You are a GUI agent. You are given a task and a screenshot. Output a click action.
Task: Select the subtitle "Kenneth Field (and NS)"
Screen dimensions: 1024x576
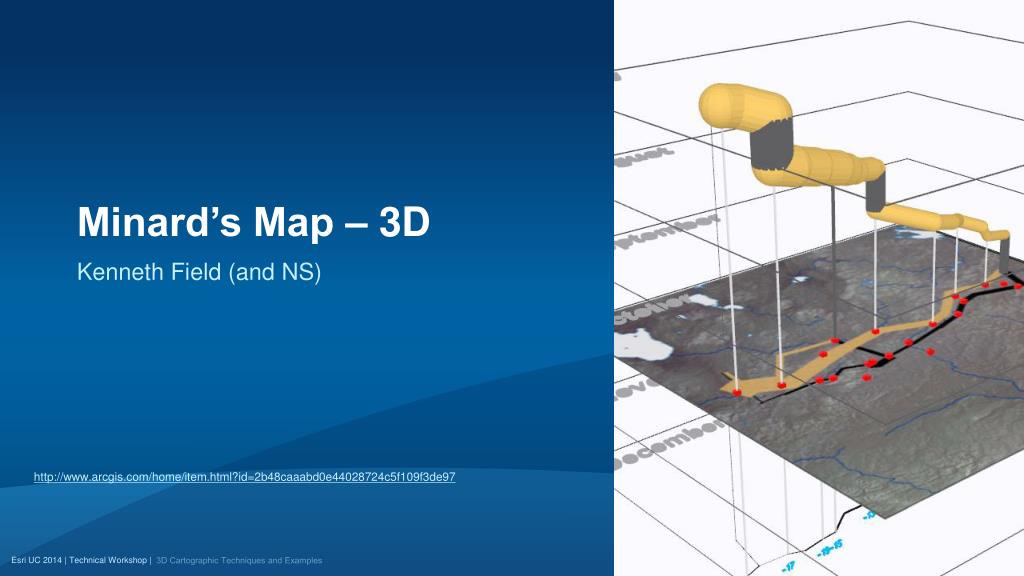point(199,272)
